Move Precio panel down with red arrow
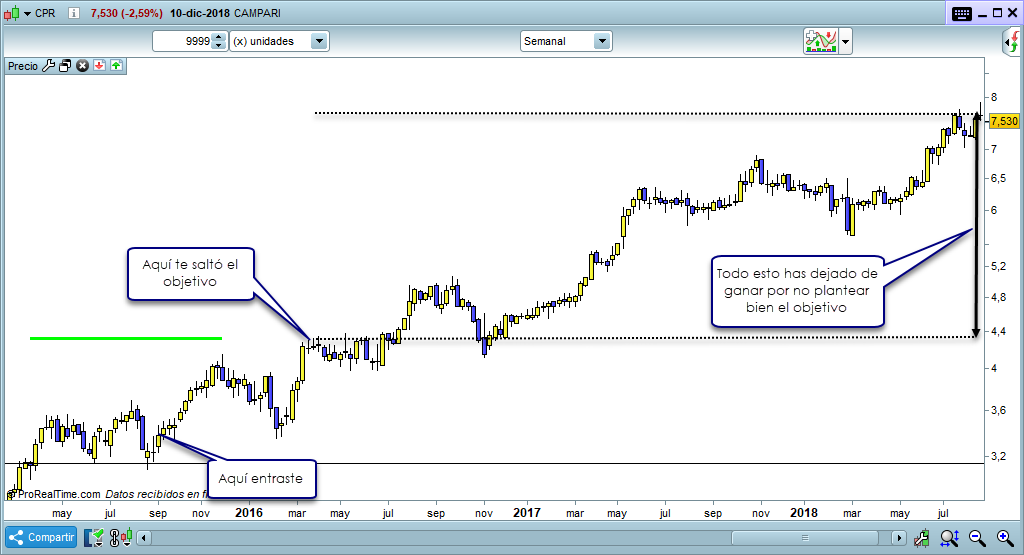The height and width of the screenshot is (555, 1024). [100, 66]
